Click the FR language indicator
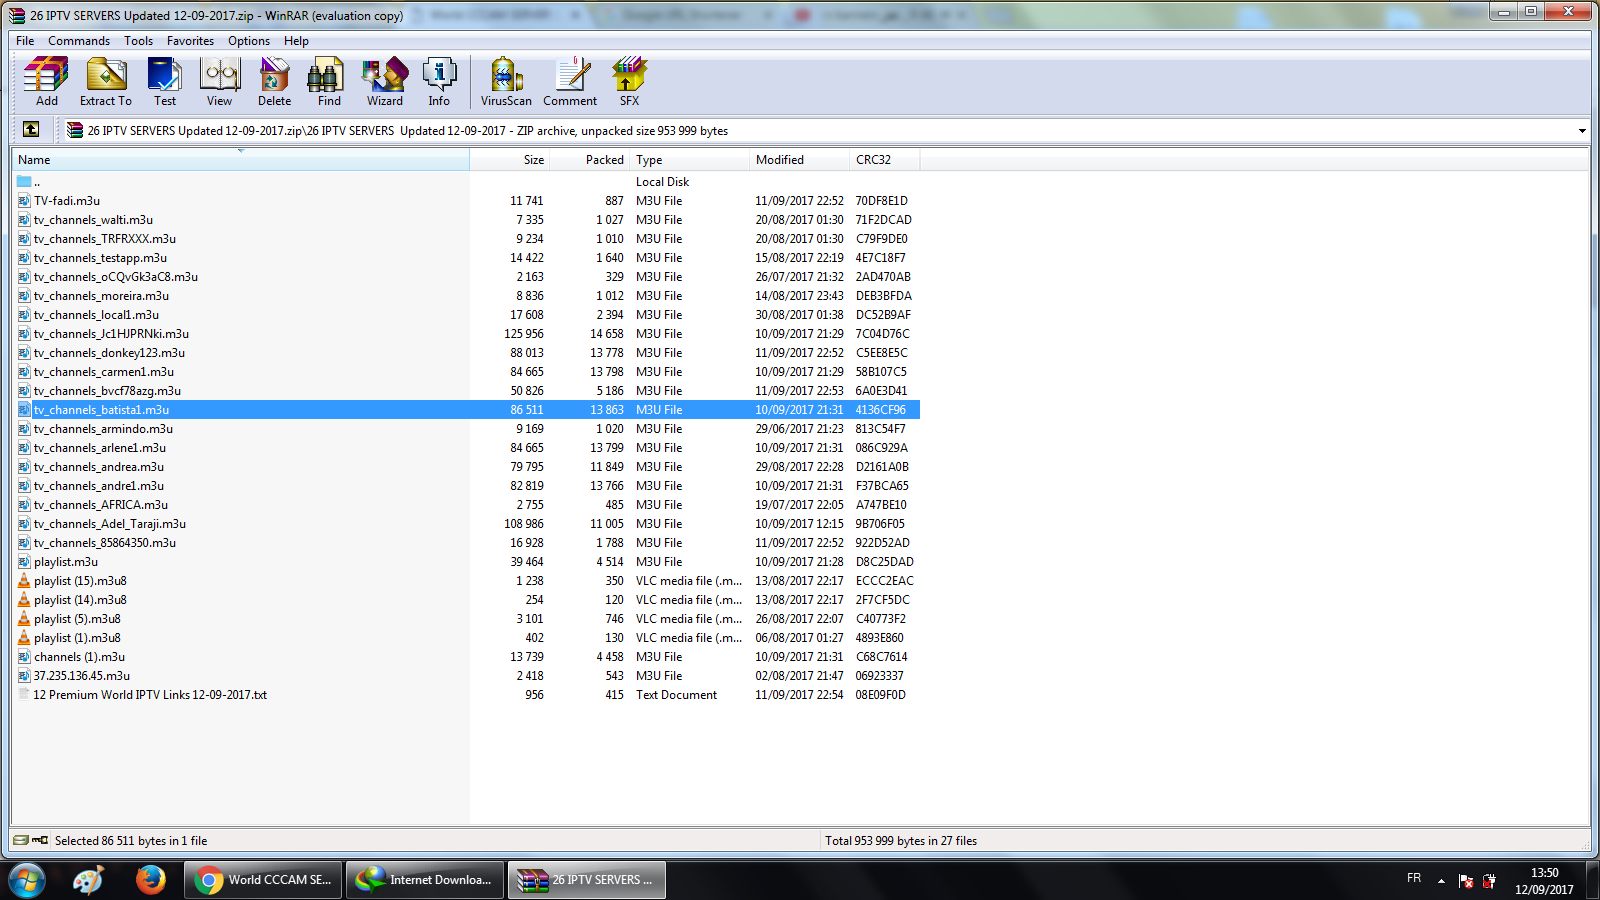 click(1414, 878)
